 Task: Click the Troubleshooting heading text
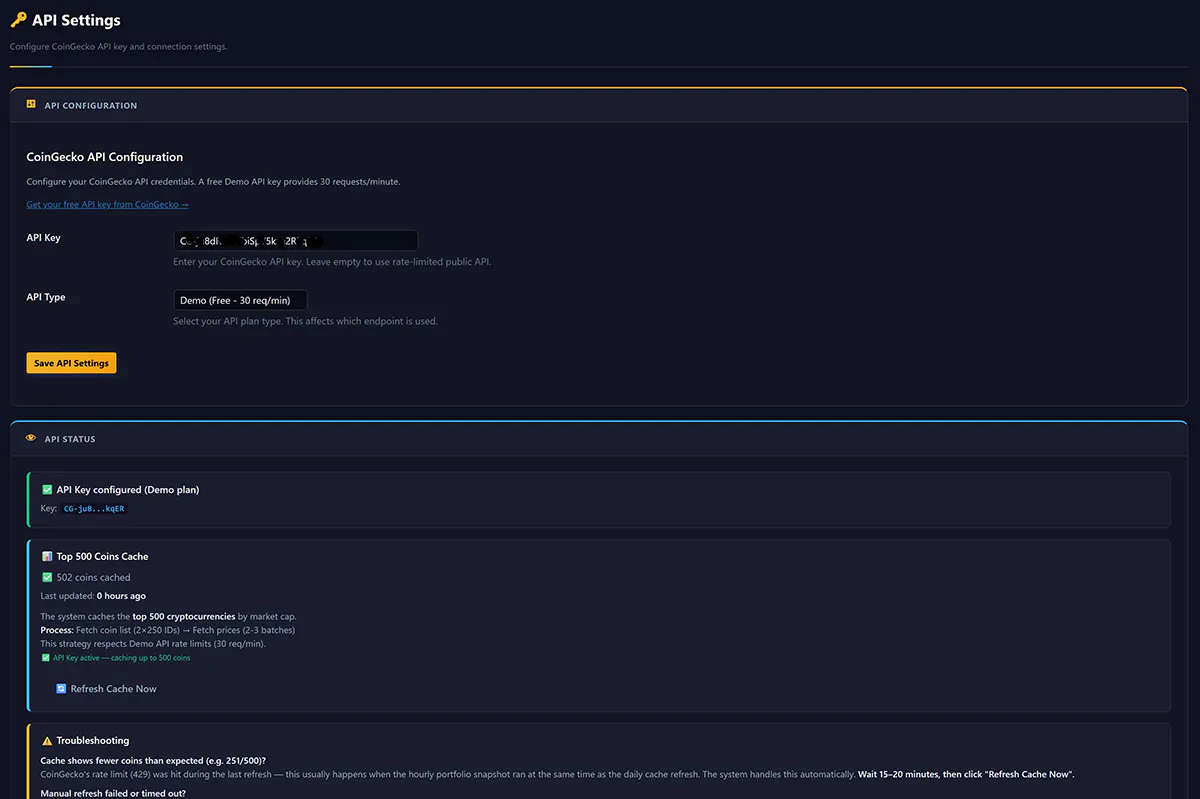93,741
